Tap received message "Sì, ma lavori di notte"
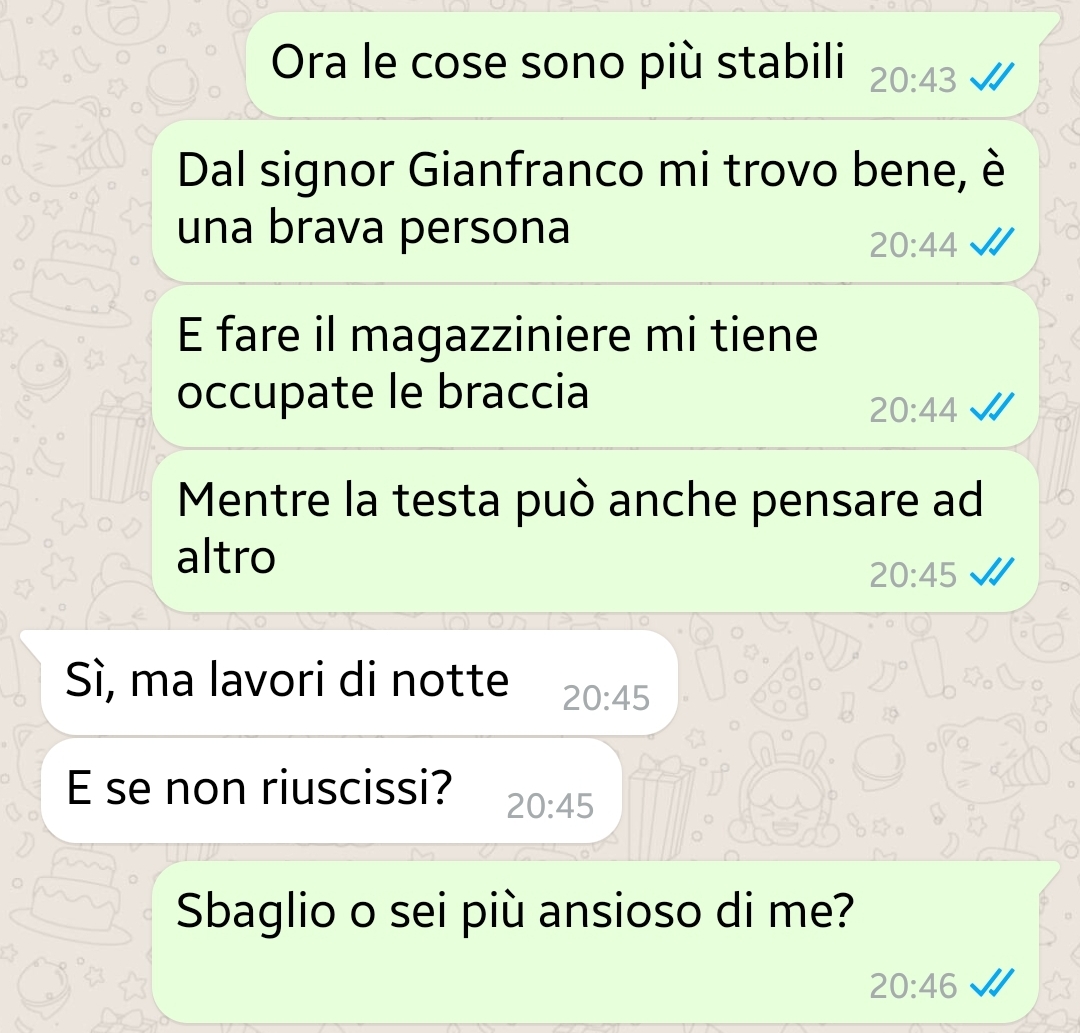 359,682
